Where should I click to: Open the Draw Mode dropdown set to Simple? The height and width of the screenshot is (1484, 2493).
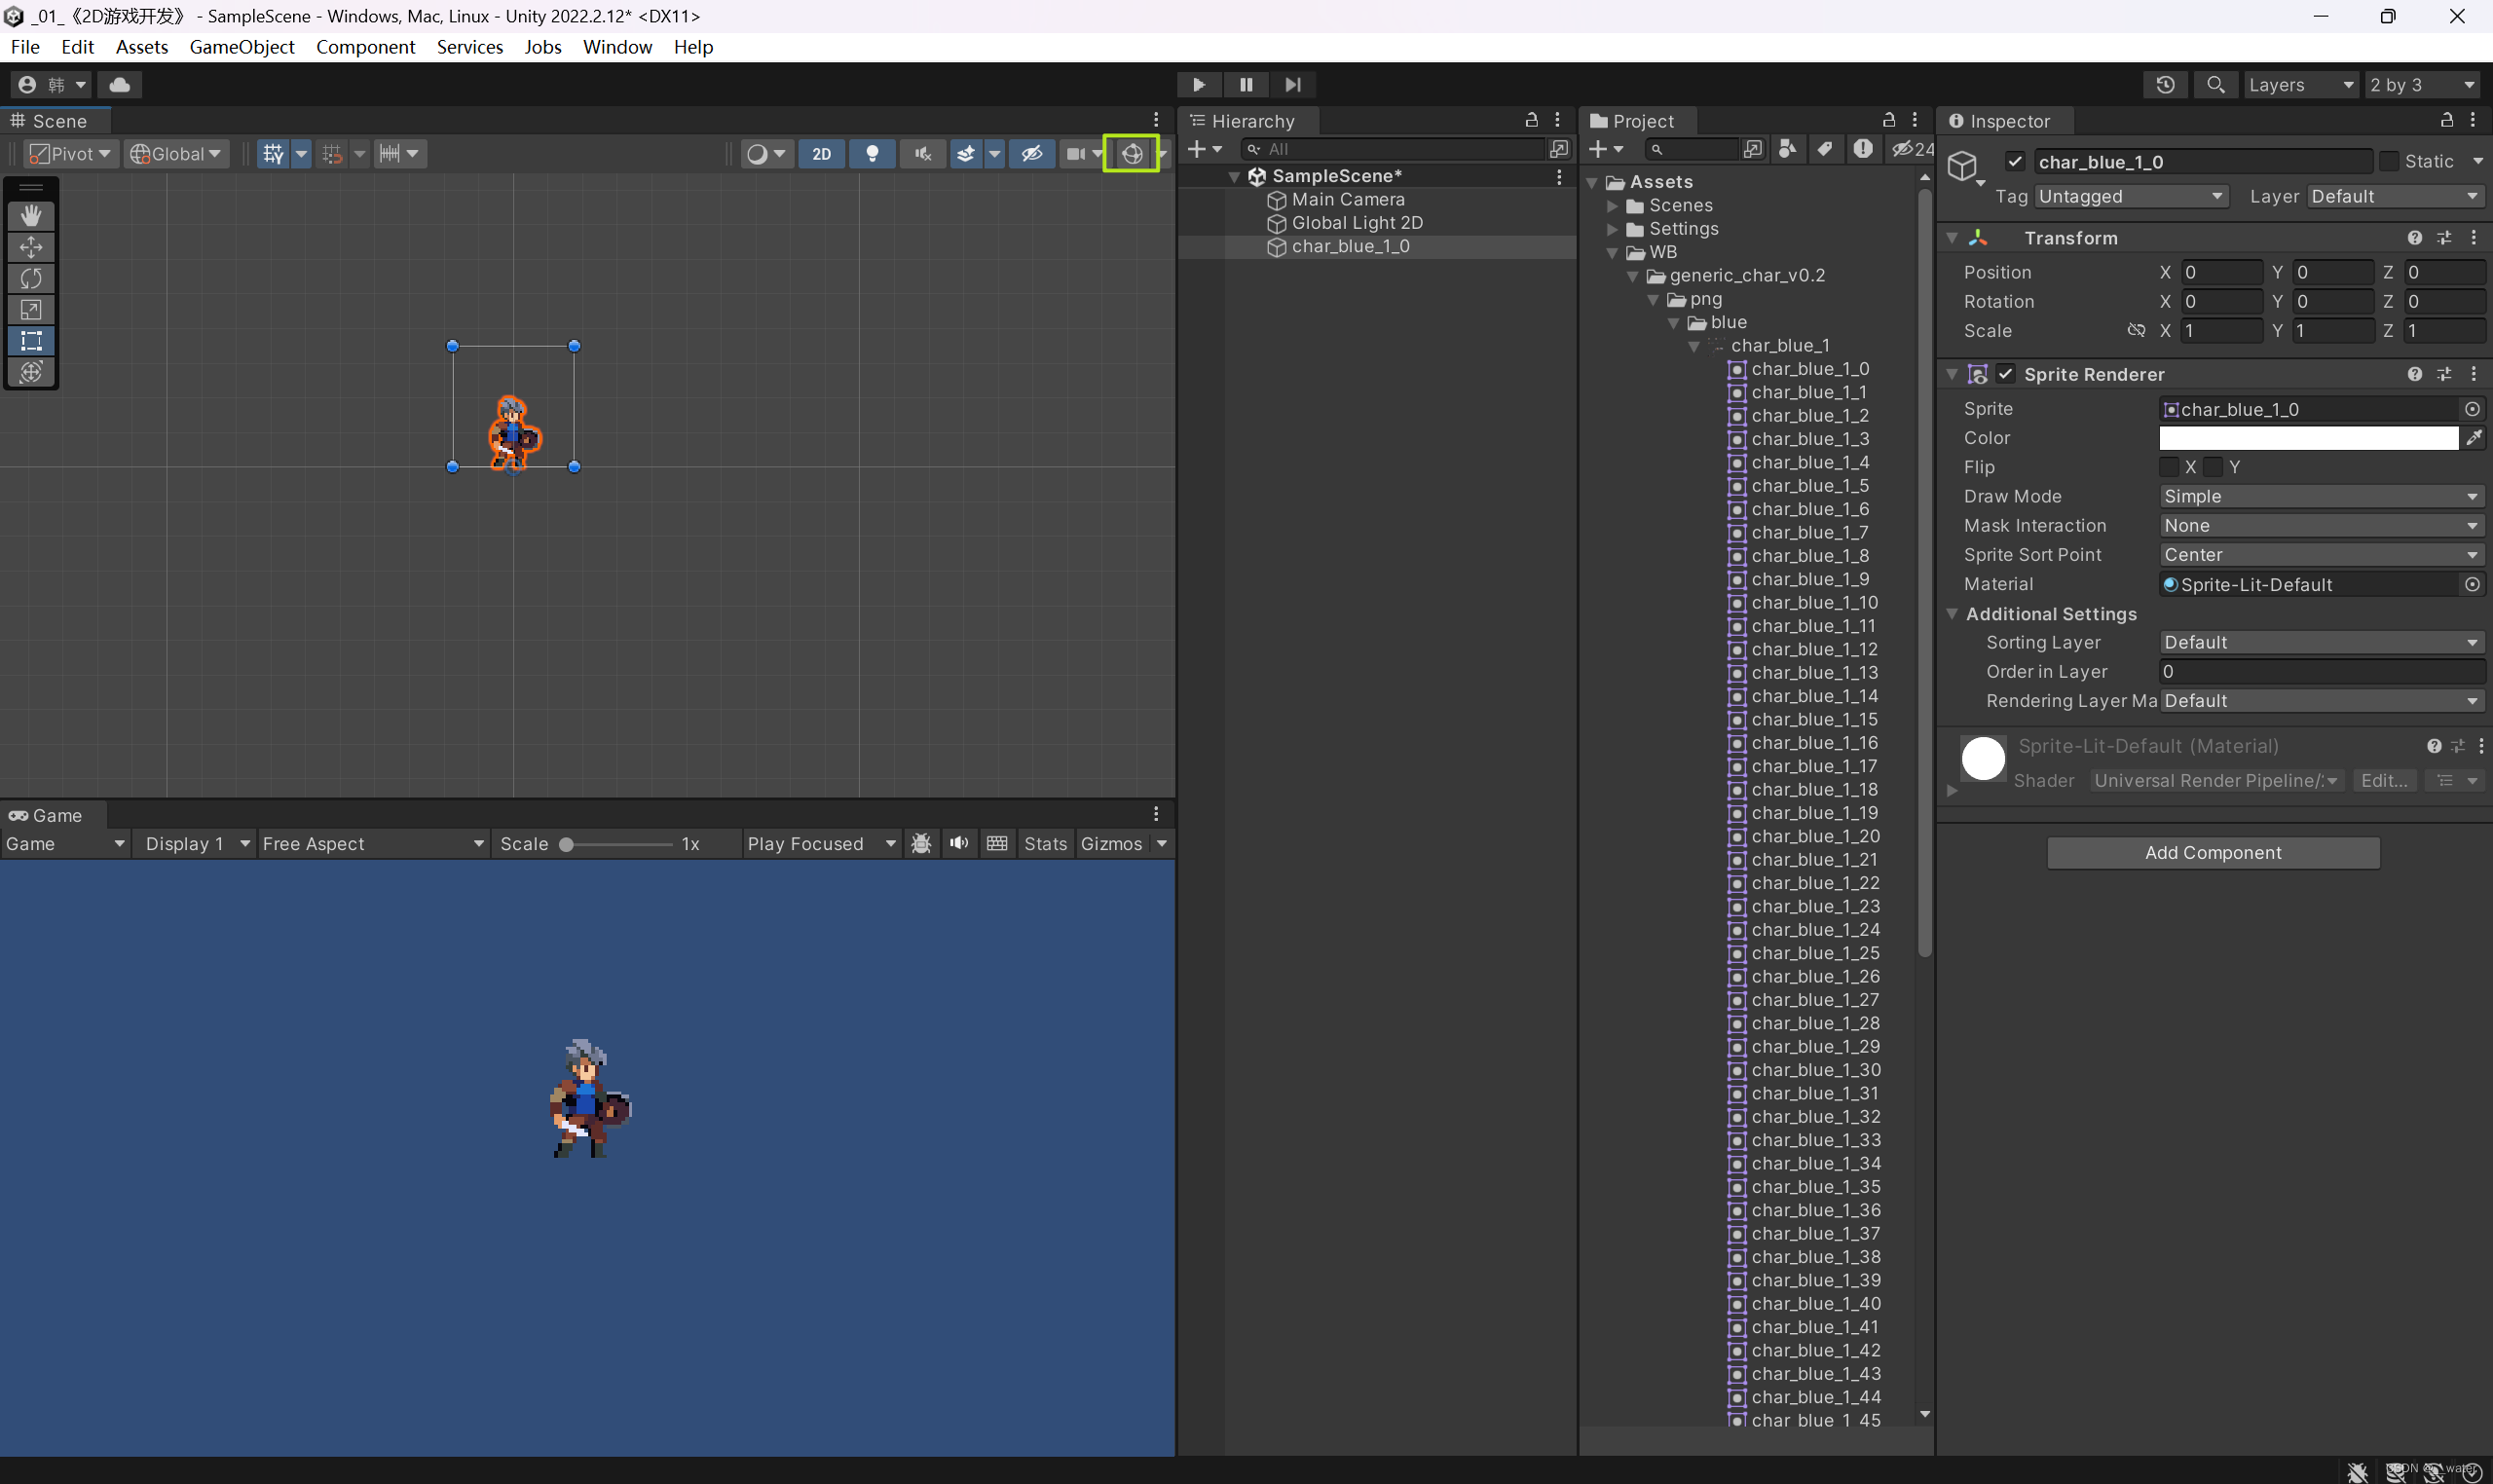[x=2319, y=496]
